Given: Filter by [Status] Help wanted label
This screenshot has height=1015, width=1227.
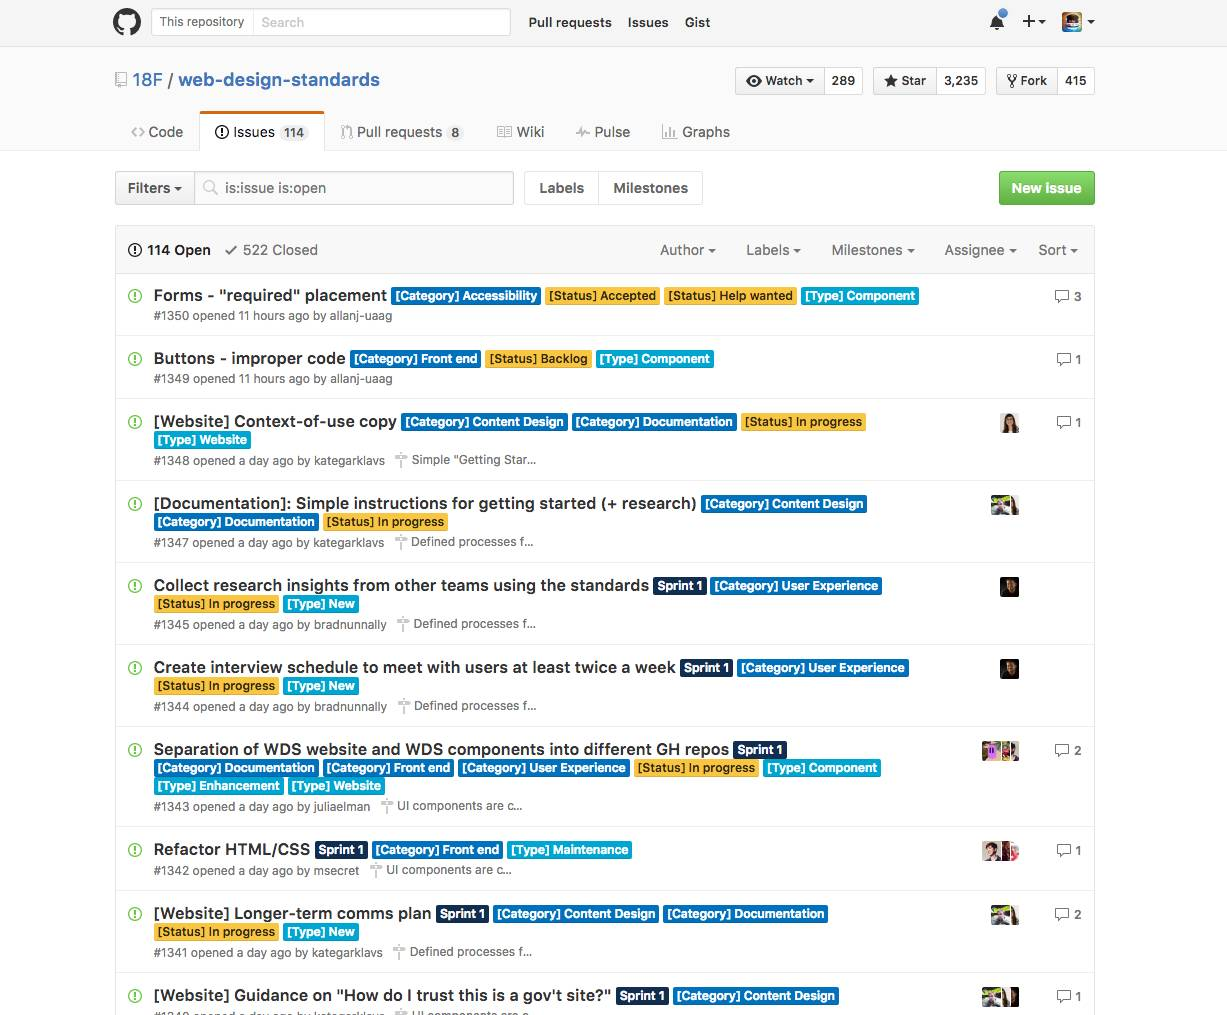Looking at the screenshot, I should click(x=730, y=296).
